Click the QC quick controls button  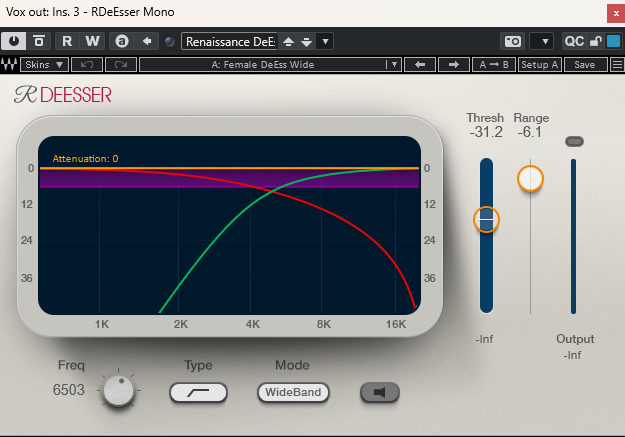point(574,41)
